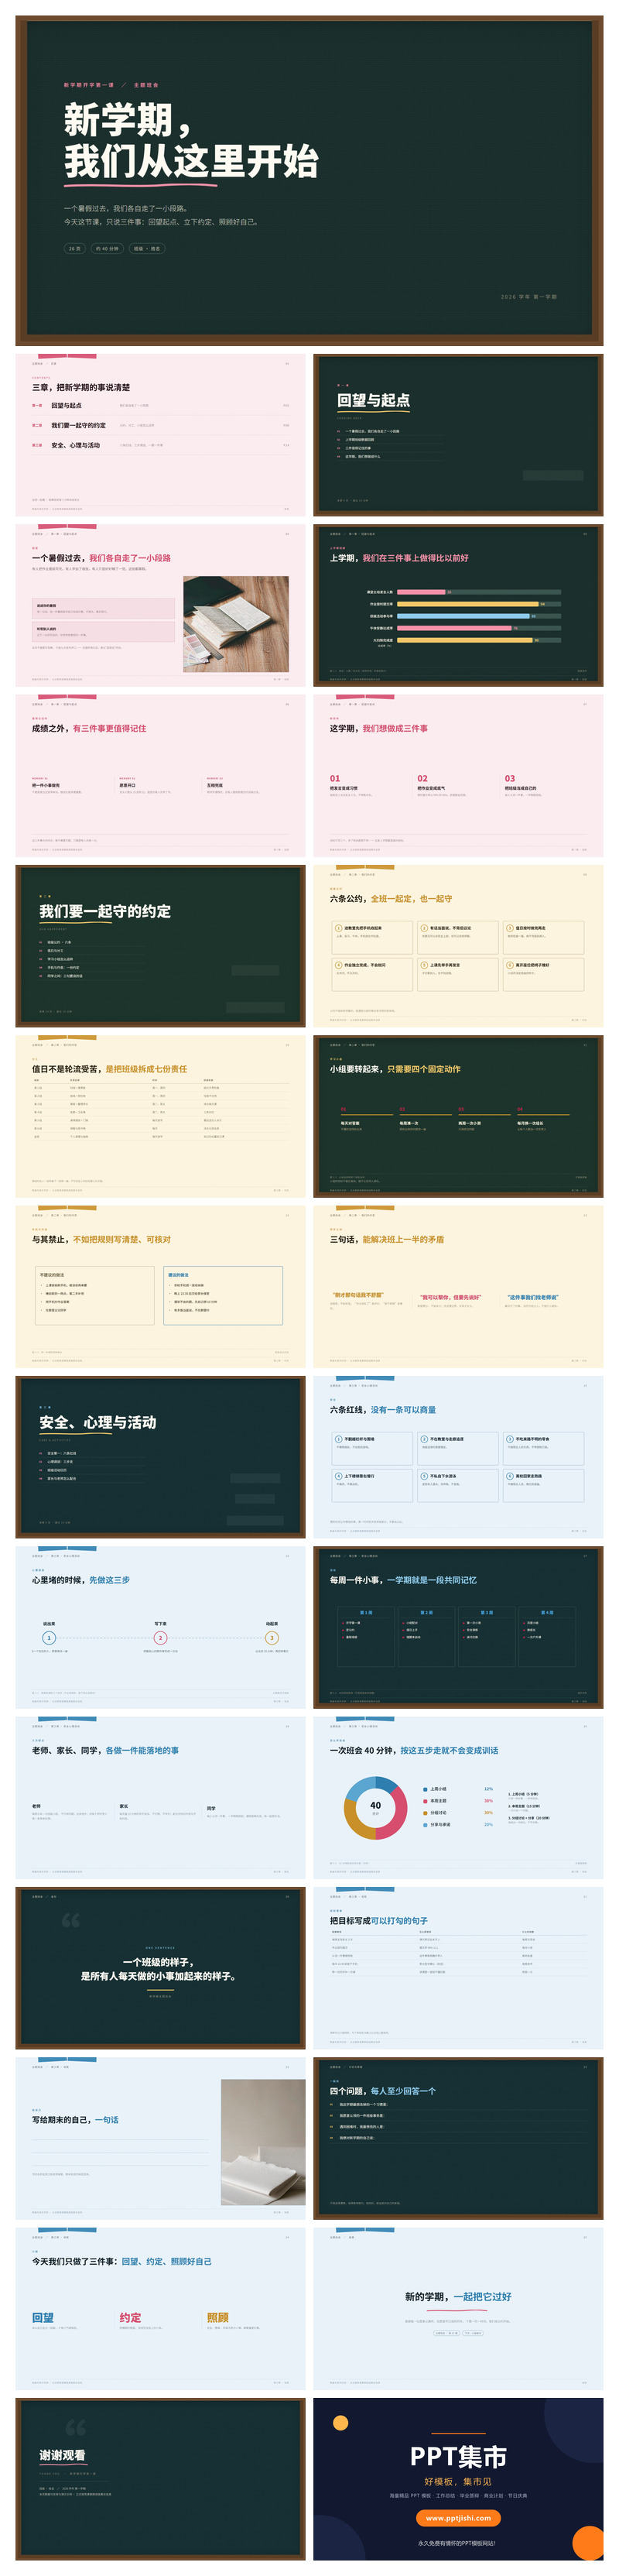Open the slide 小组要转起来，只需要四个固定动作
Screen dimensions: 619x2576
tap(458, 1116)
